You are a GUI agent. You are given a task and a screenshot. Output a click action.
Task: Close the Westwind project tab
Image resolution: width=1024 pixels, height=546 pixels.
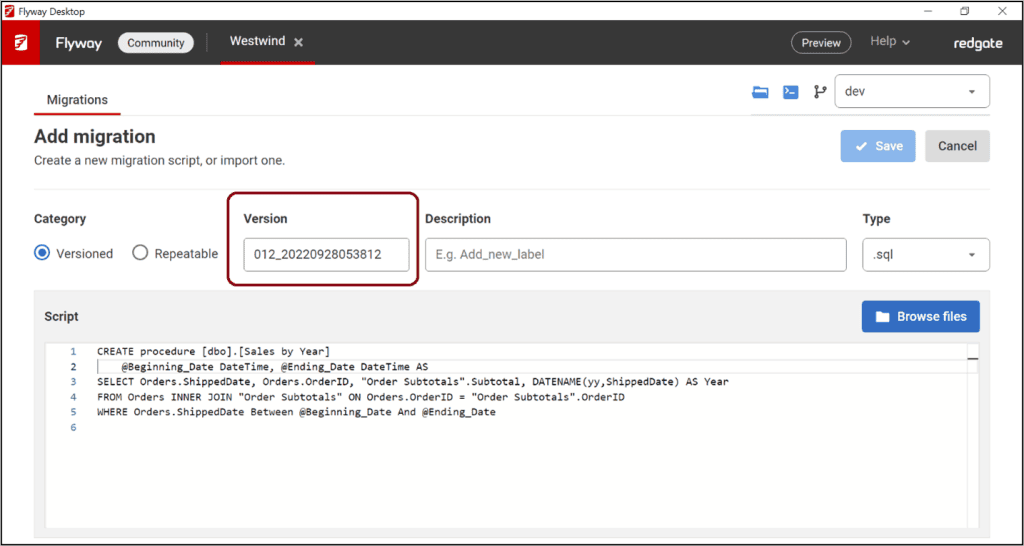pyautogui.click(x=298, y=42)
